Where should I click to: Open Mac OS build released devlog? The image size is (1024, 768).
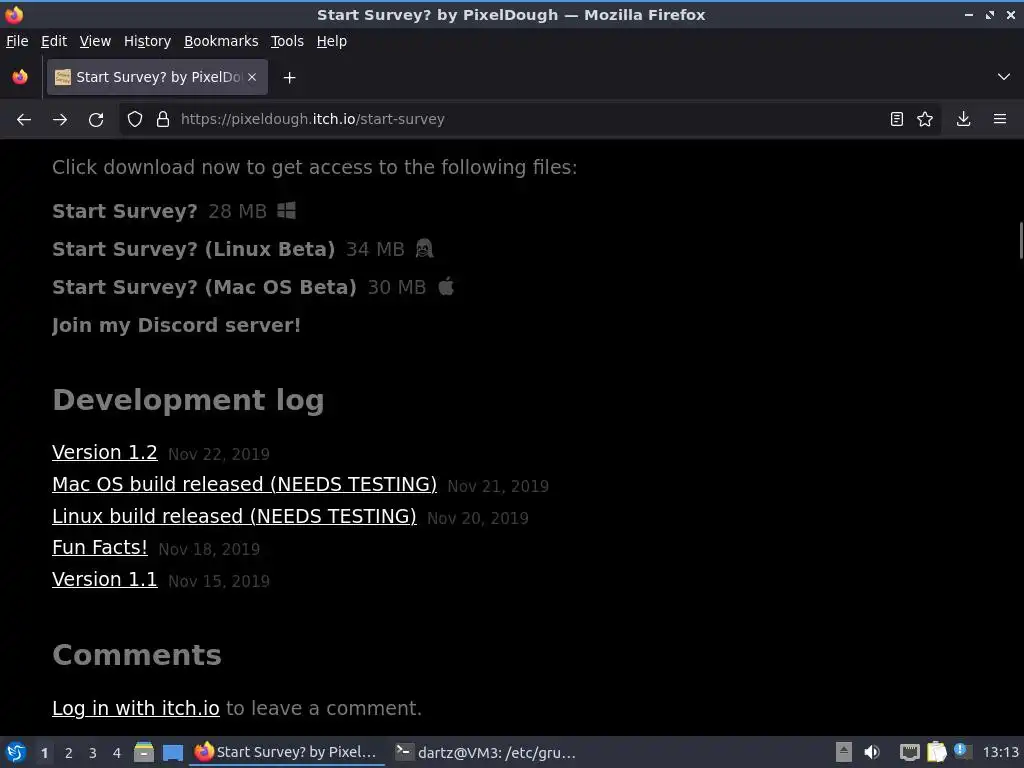click(244, 485)
